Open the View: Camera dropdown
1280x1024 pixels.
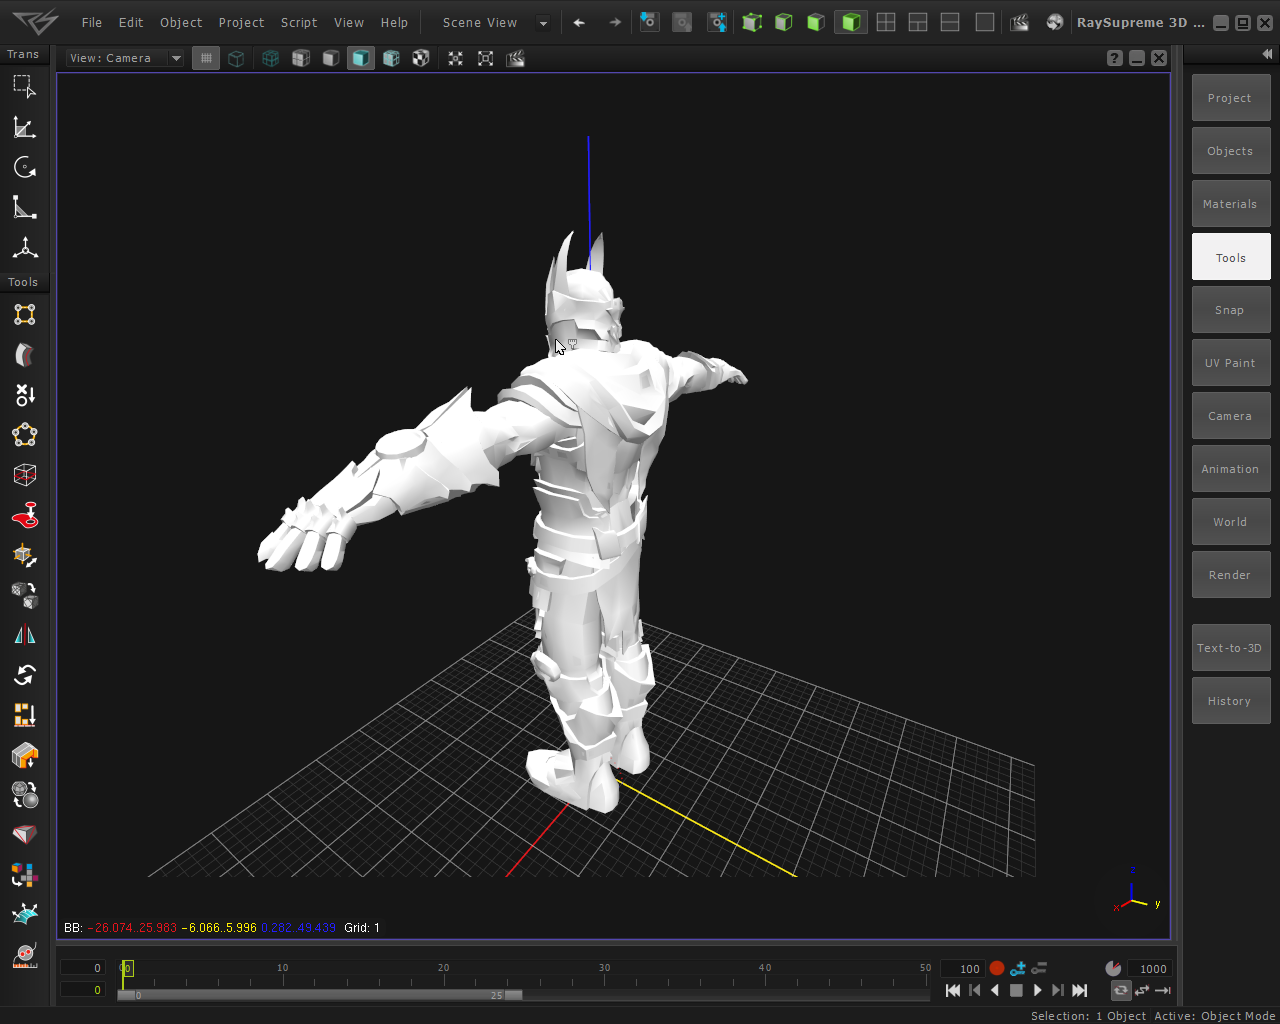click(x=125, y=58)
